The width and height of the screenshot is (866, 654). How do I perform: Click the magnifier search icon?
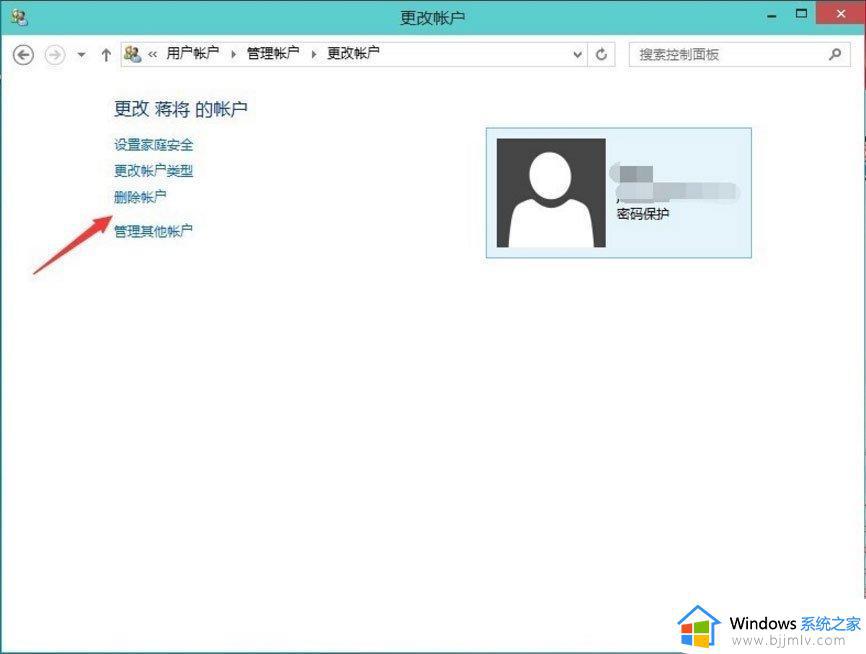click(835, 54)
